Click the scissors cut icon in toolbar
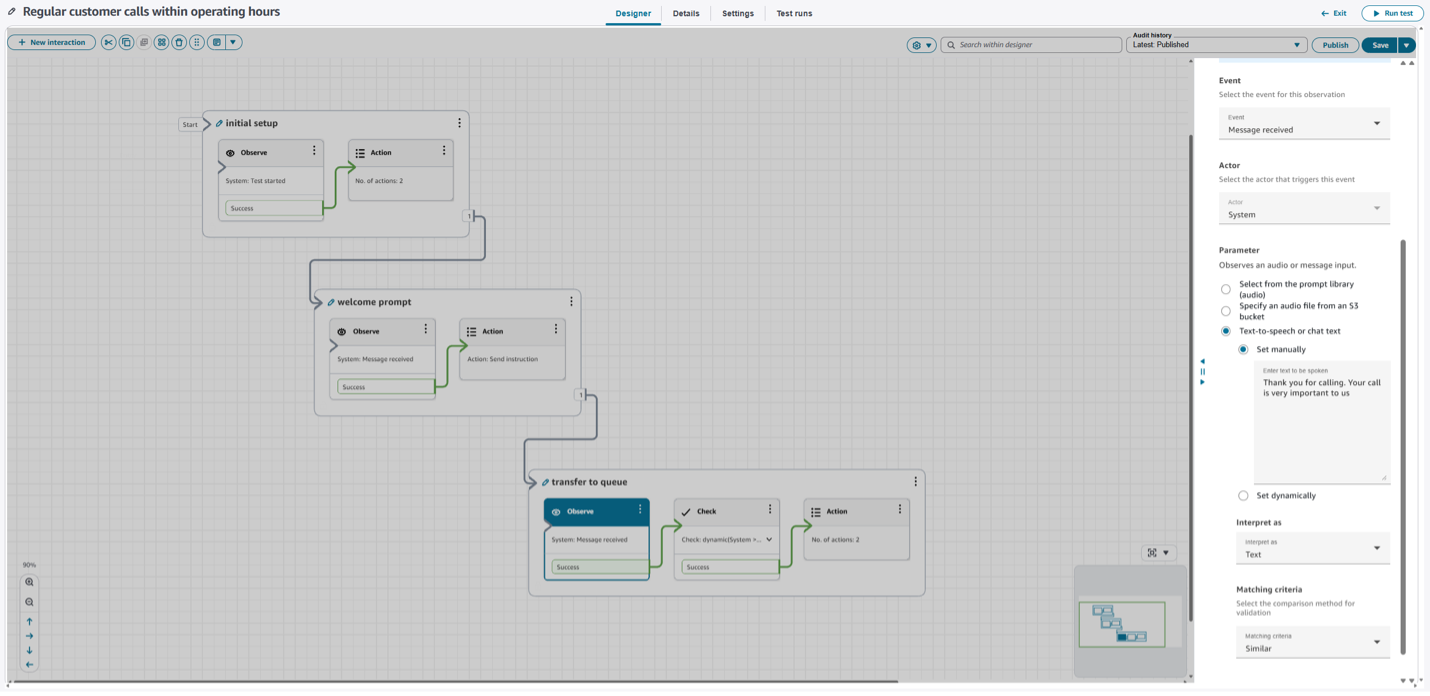The width and height of the screenshot is (1430, 696). pyautogui.click(x=108, y=43)
